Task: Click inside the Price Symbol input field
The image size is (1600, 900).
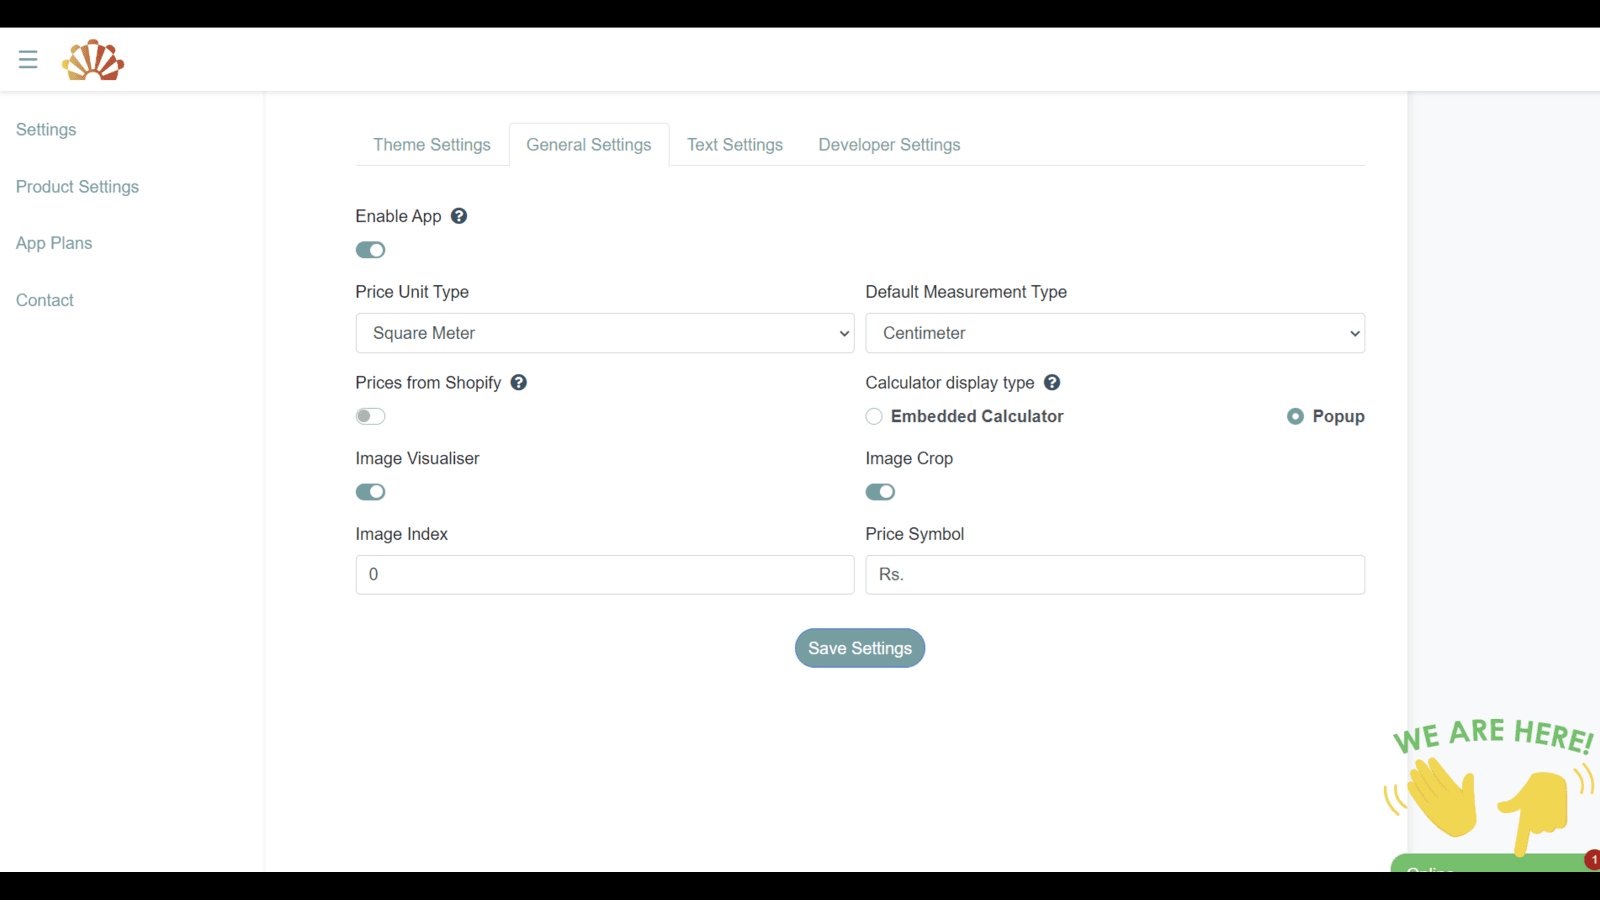Action: coord(1114,574)
